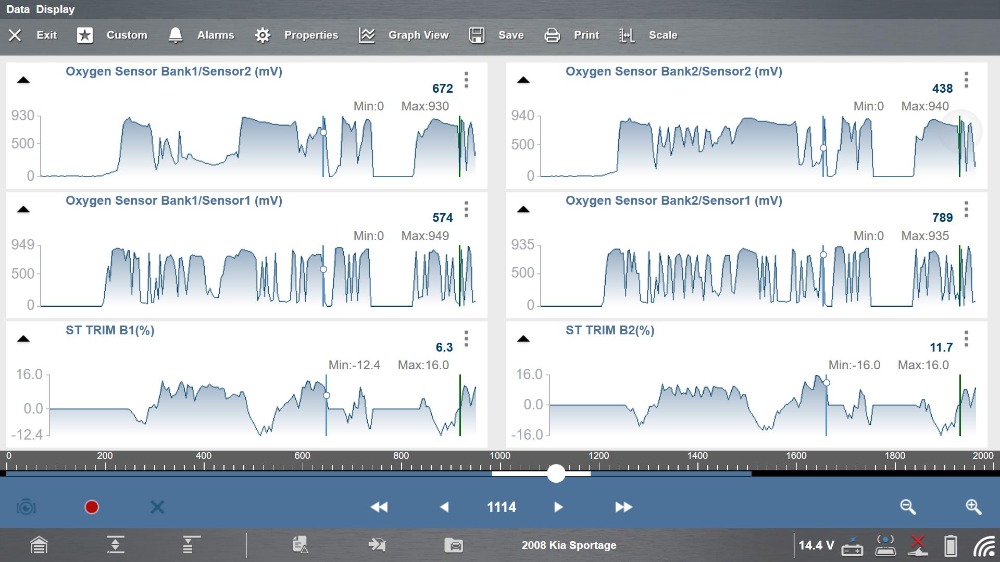
Task: Exit the data display
Action: [33, 35]
